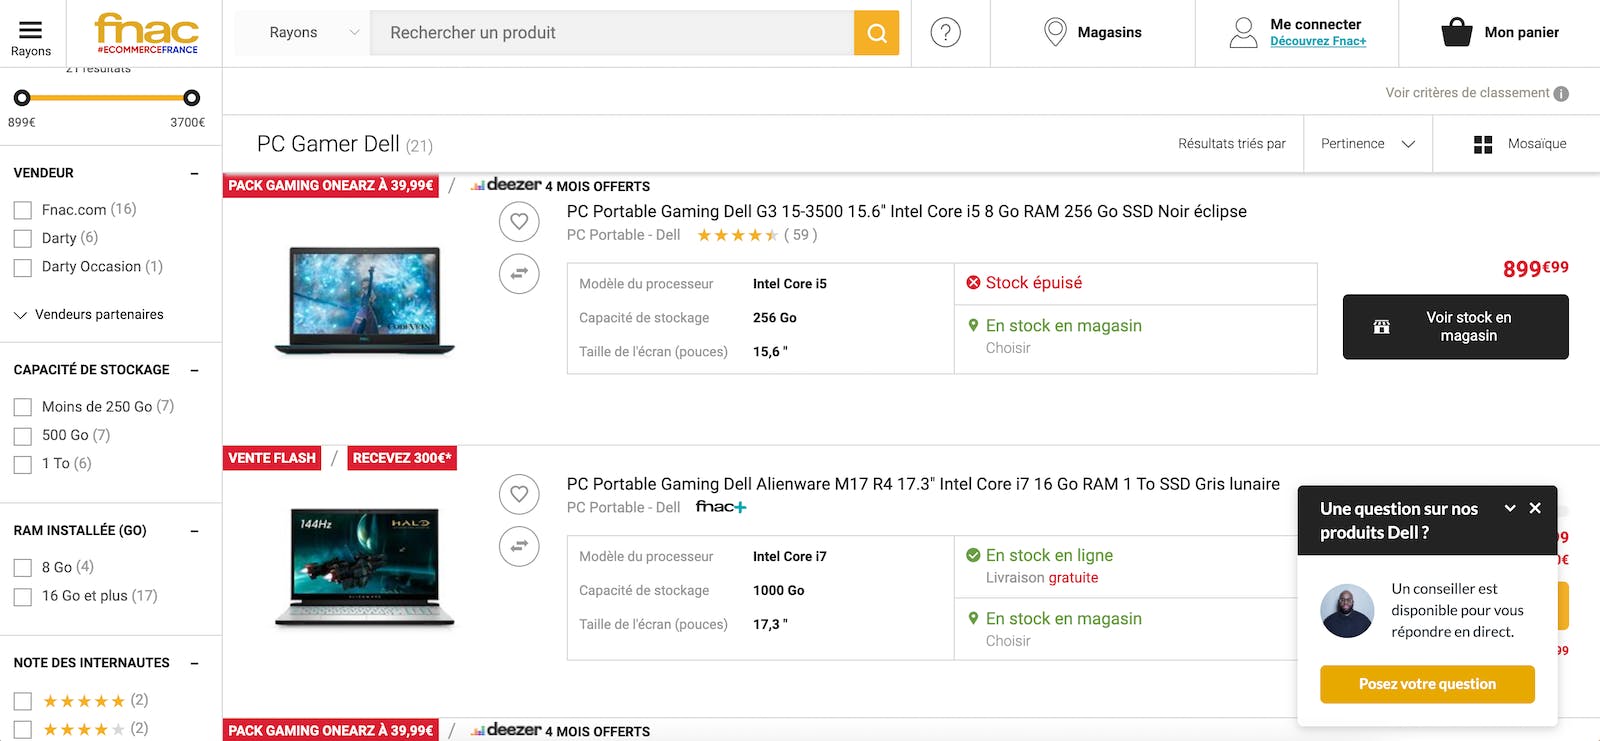Minimize the Dell chat widget with chevron
Screen dimensions: 1600x741
(x=1510, y=508)
